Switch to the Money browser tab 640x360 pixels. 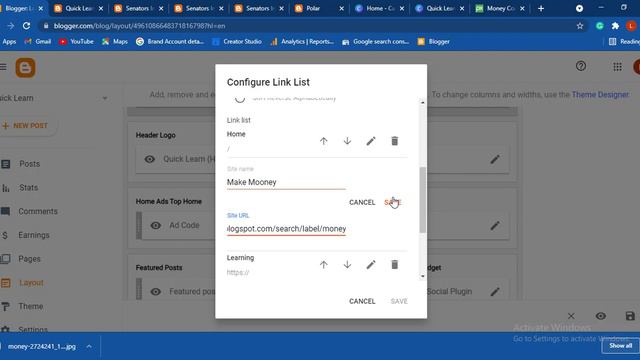coord(500,8)
